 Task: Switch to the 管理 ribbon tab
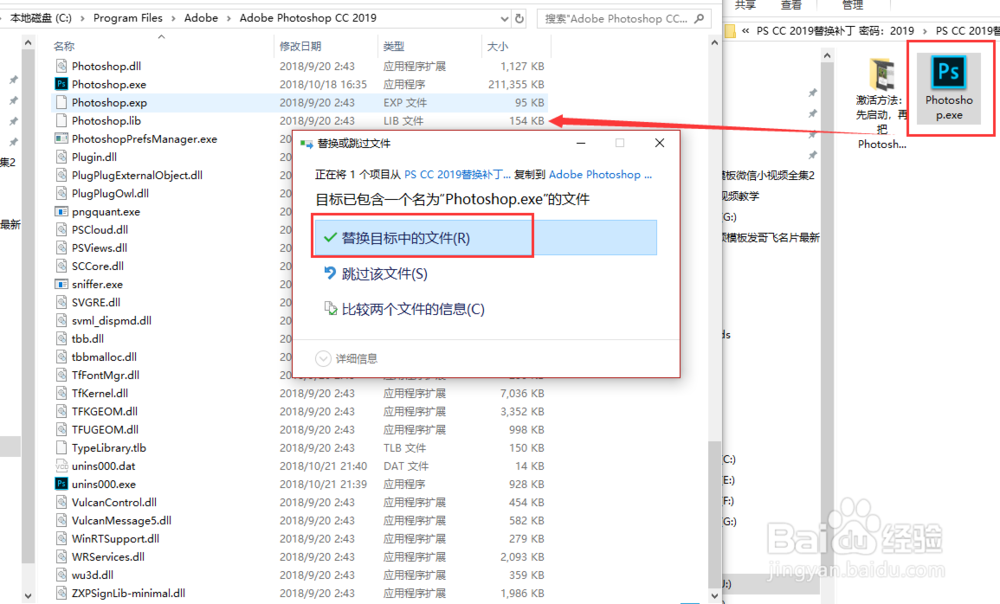(x=853, y=5)
